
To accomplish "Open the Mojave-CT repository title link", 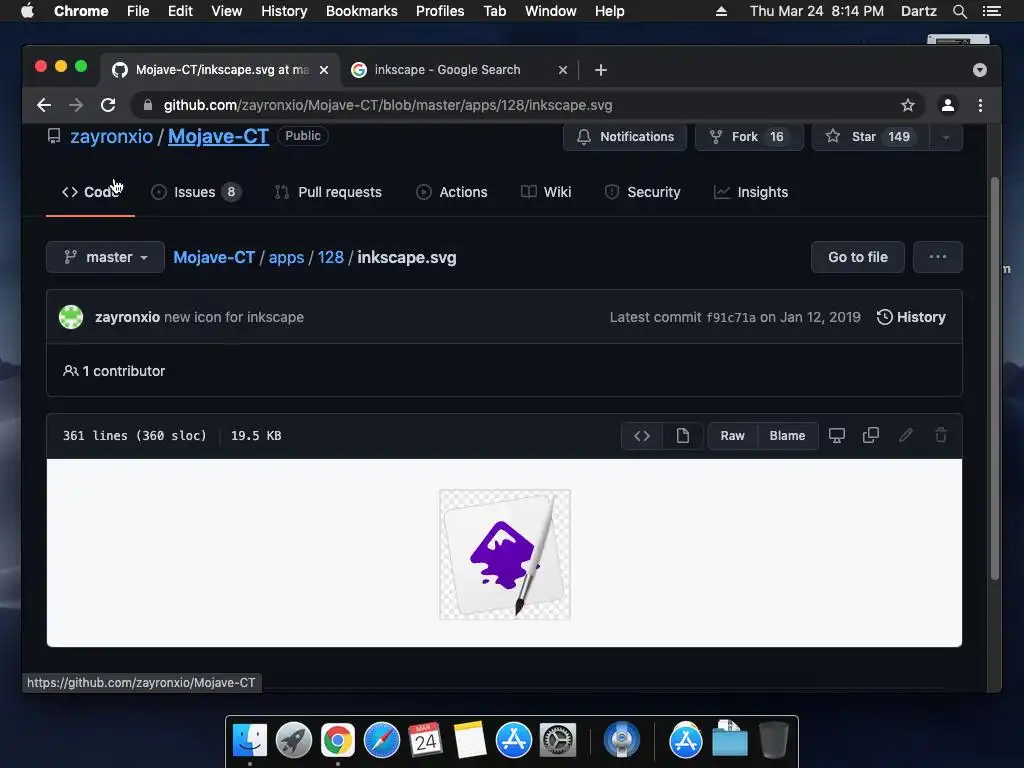I will [218, 136].
